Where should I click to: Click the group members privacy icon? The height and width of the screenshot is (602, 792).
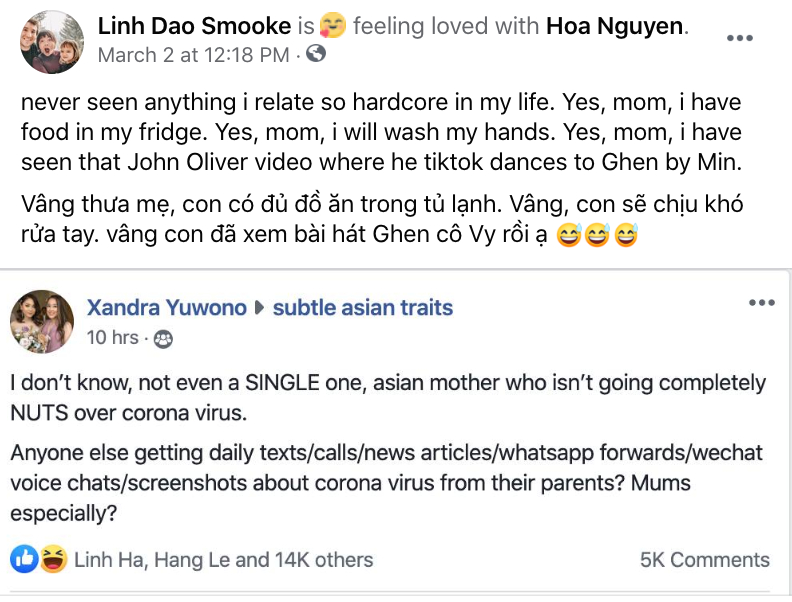(x=163, y=339)
